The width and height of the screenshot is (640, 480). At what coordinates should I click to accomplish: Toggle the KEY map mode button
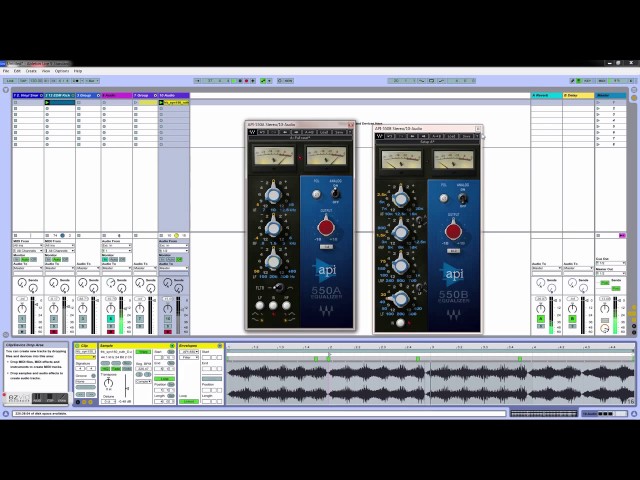587,81
